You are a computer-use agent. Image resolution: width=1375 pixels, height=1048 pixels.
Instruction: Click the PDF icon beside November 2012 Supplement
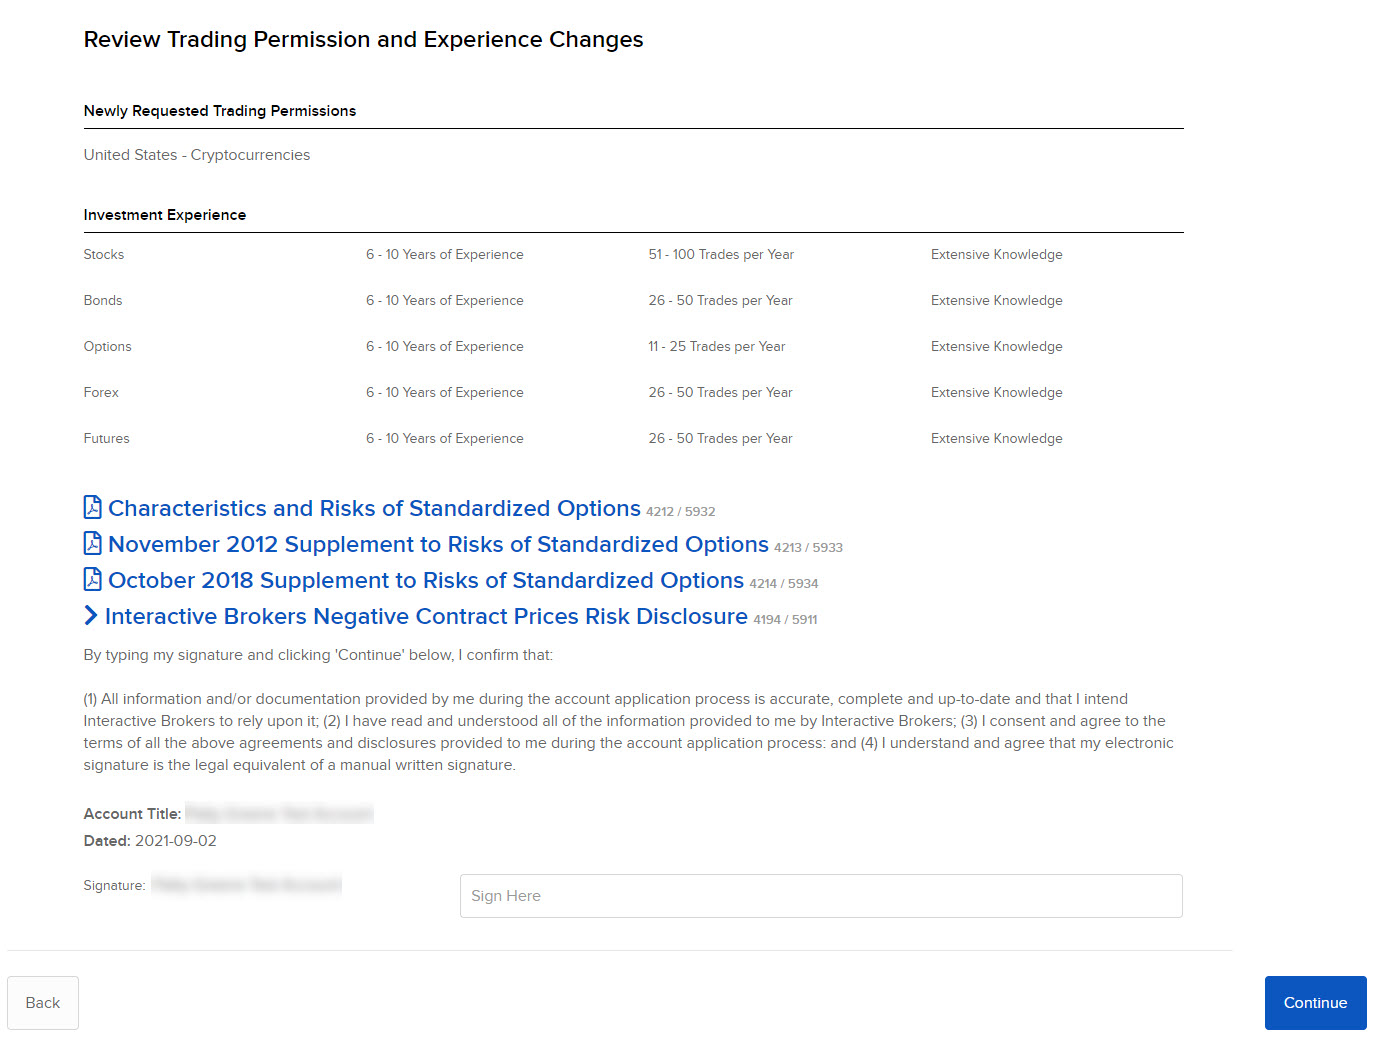tap(92, 544)
